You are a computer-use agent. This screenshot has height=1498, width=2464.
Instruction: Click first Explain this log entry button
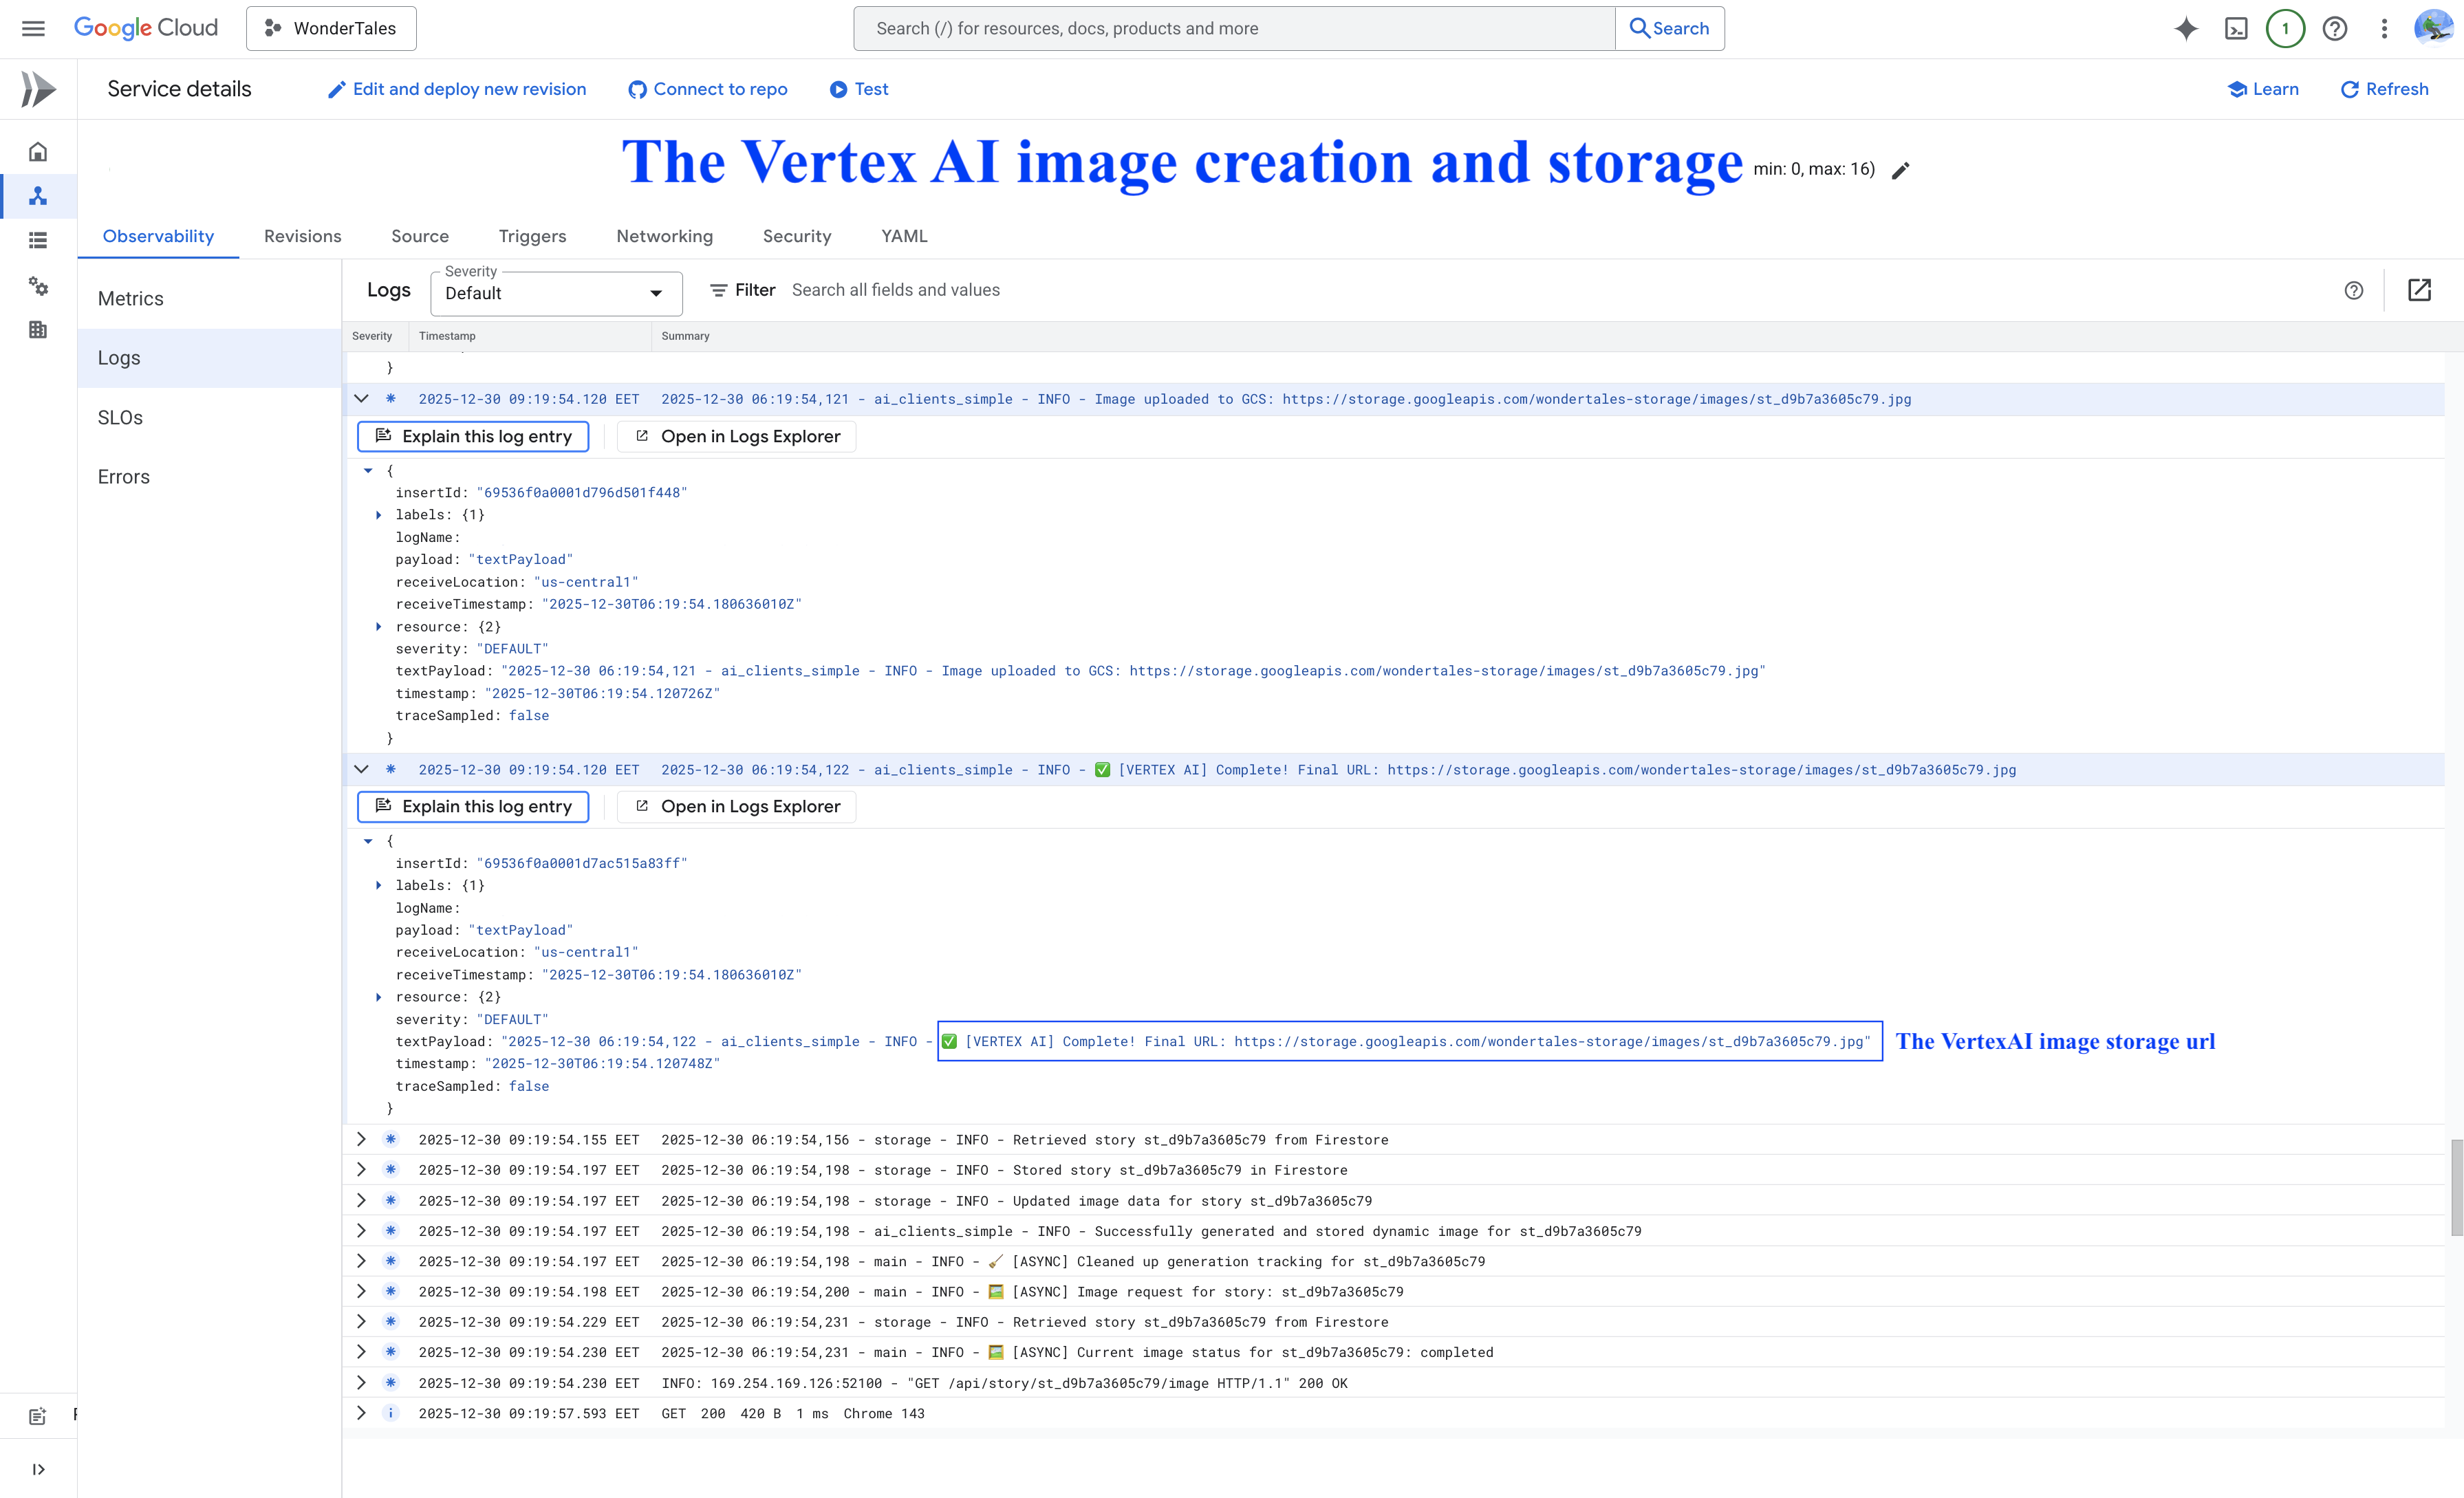473,436
